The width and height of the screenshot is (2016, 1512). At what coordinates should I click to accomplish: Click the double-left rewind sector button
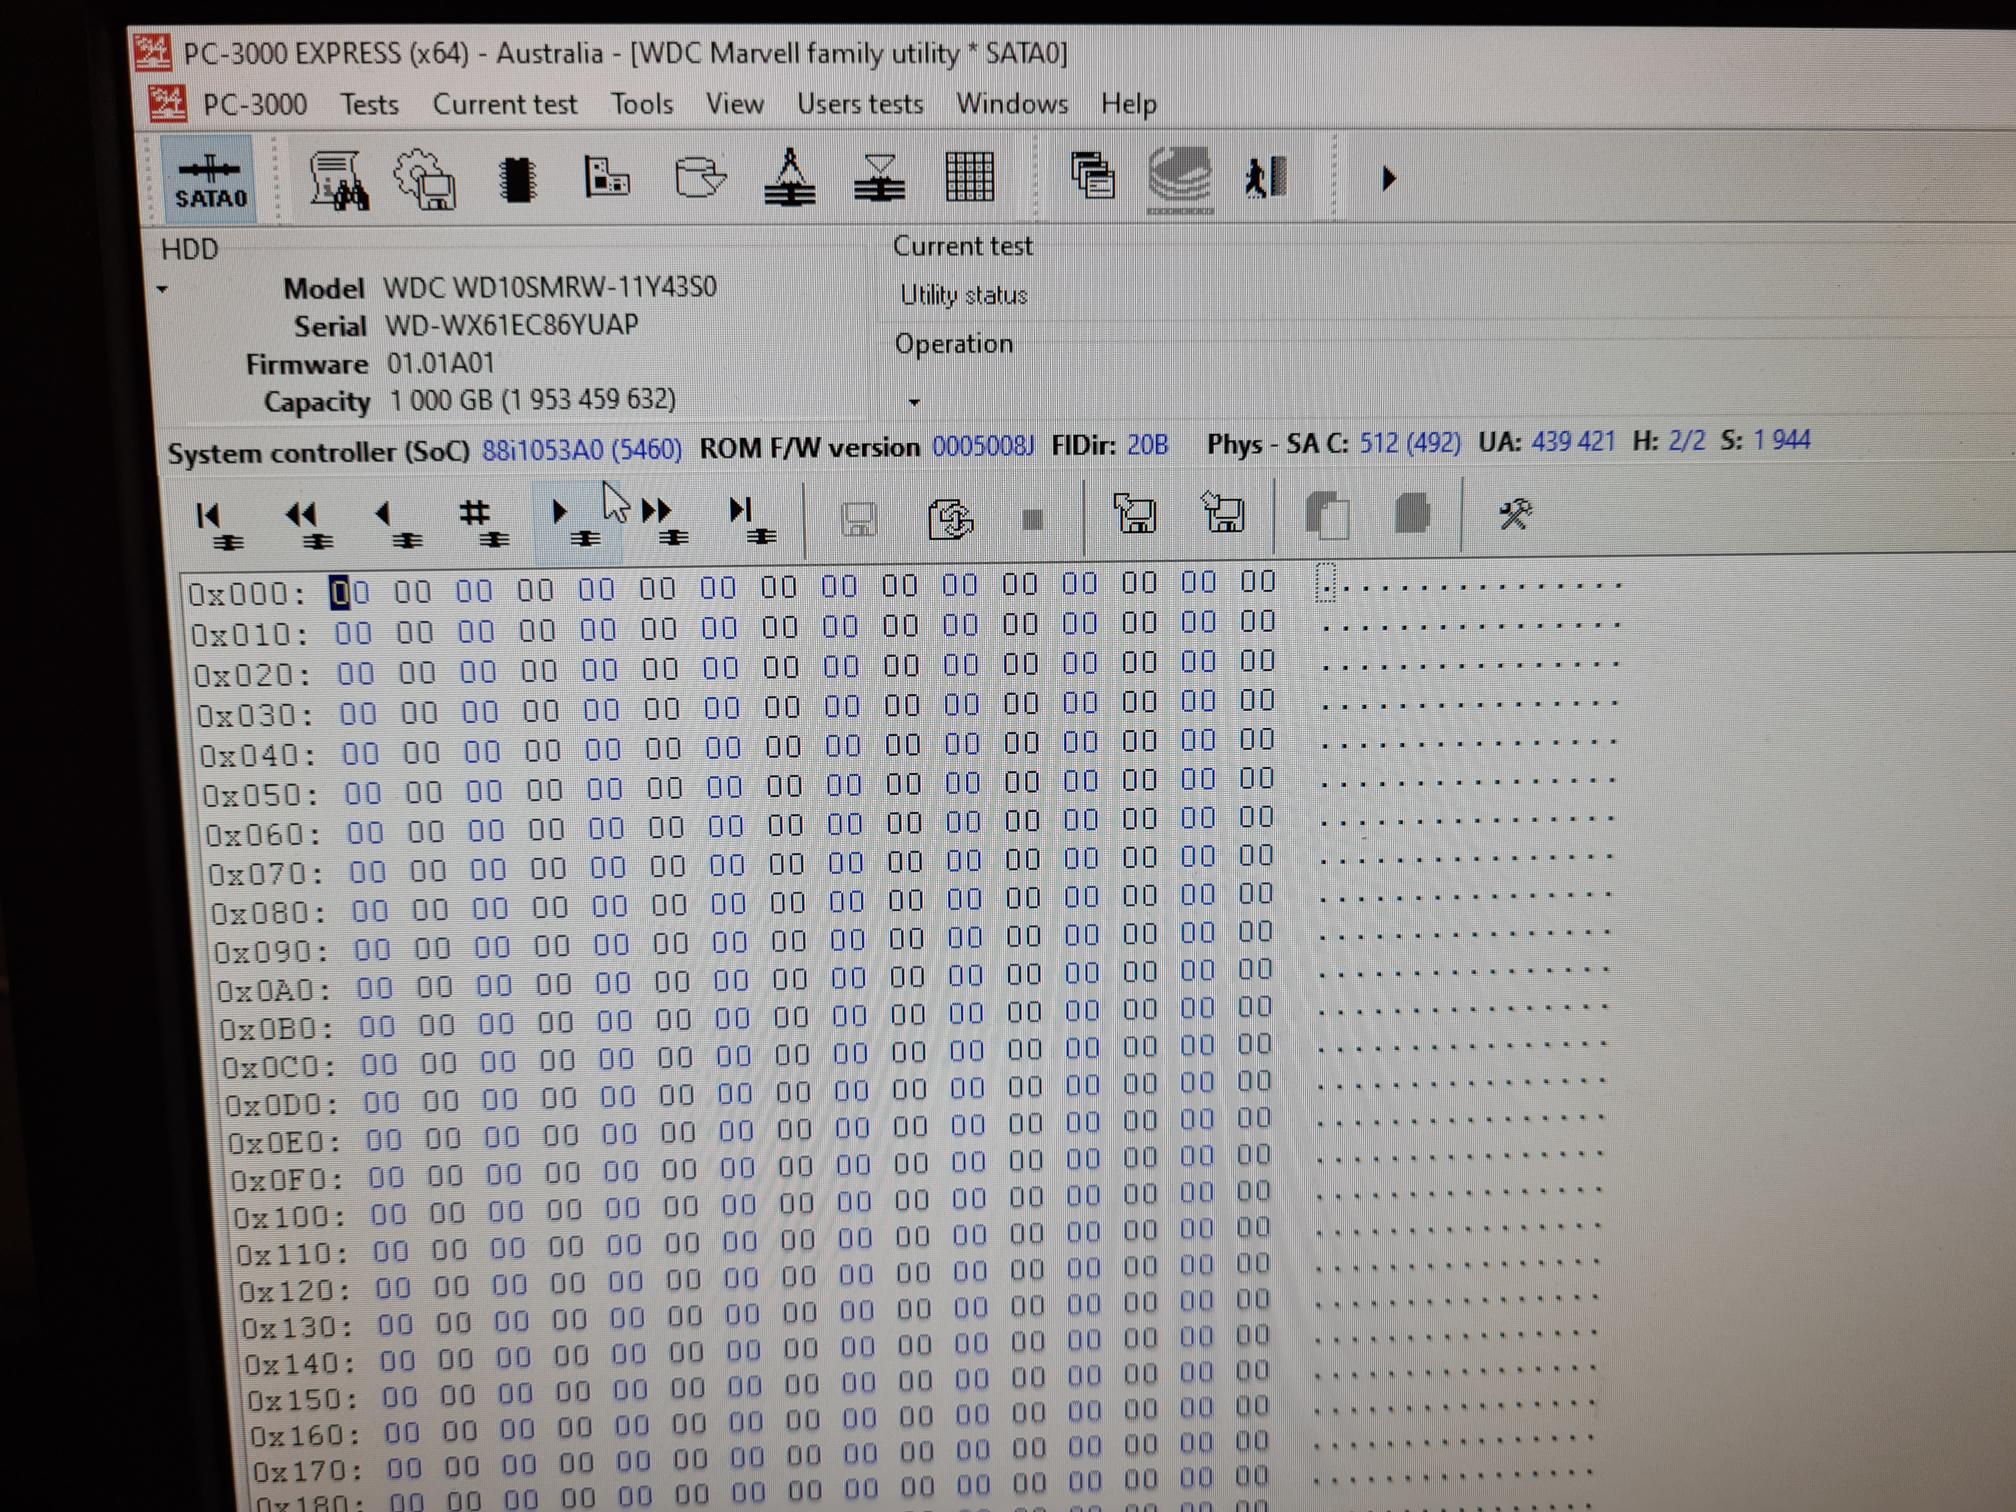coord(308,525)
